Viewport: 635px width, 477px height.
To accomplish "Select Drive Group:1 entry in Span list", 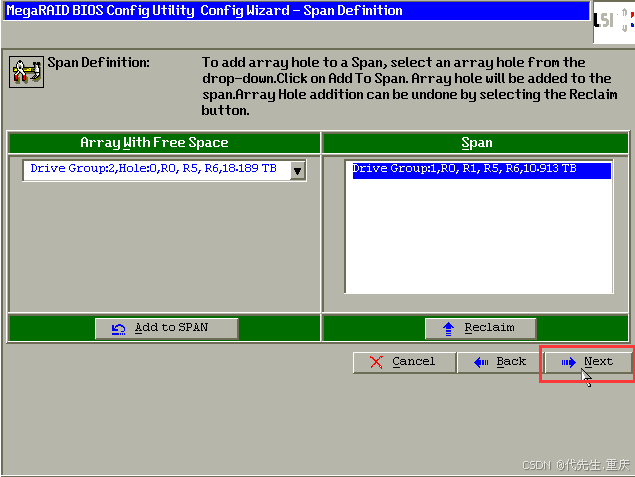I will click(x=481, y=169).
